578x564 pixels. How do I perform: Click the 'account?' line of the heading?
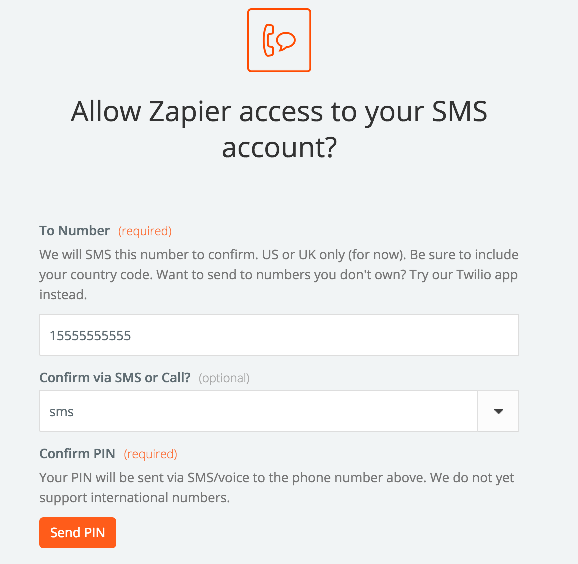tap(279, 147)
